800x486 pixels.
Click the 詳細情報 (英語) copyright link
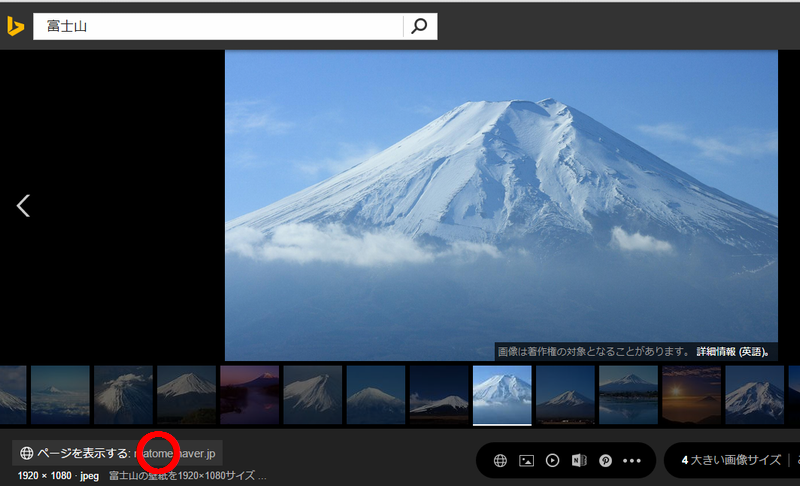[733, 352]
